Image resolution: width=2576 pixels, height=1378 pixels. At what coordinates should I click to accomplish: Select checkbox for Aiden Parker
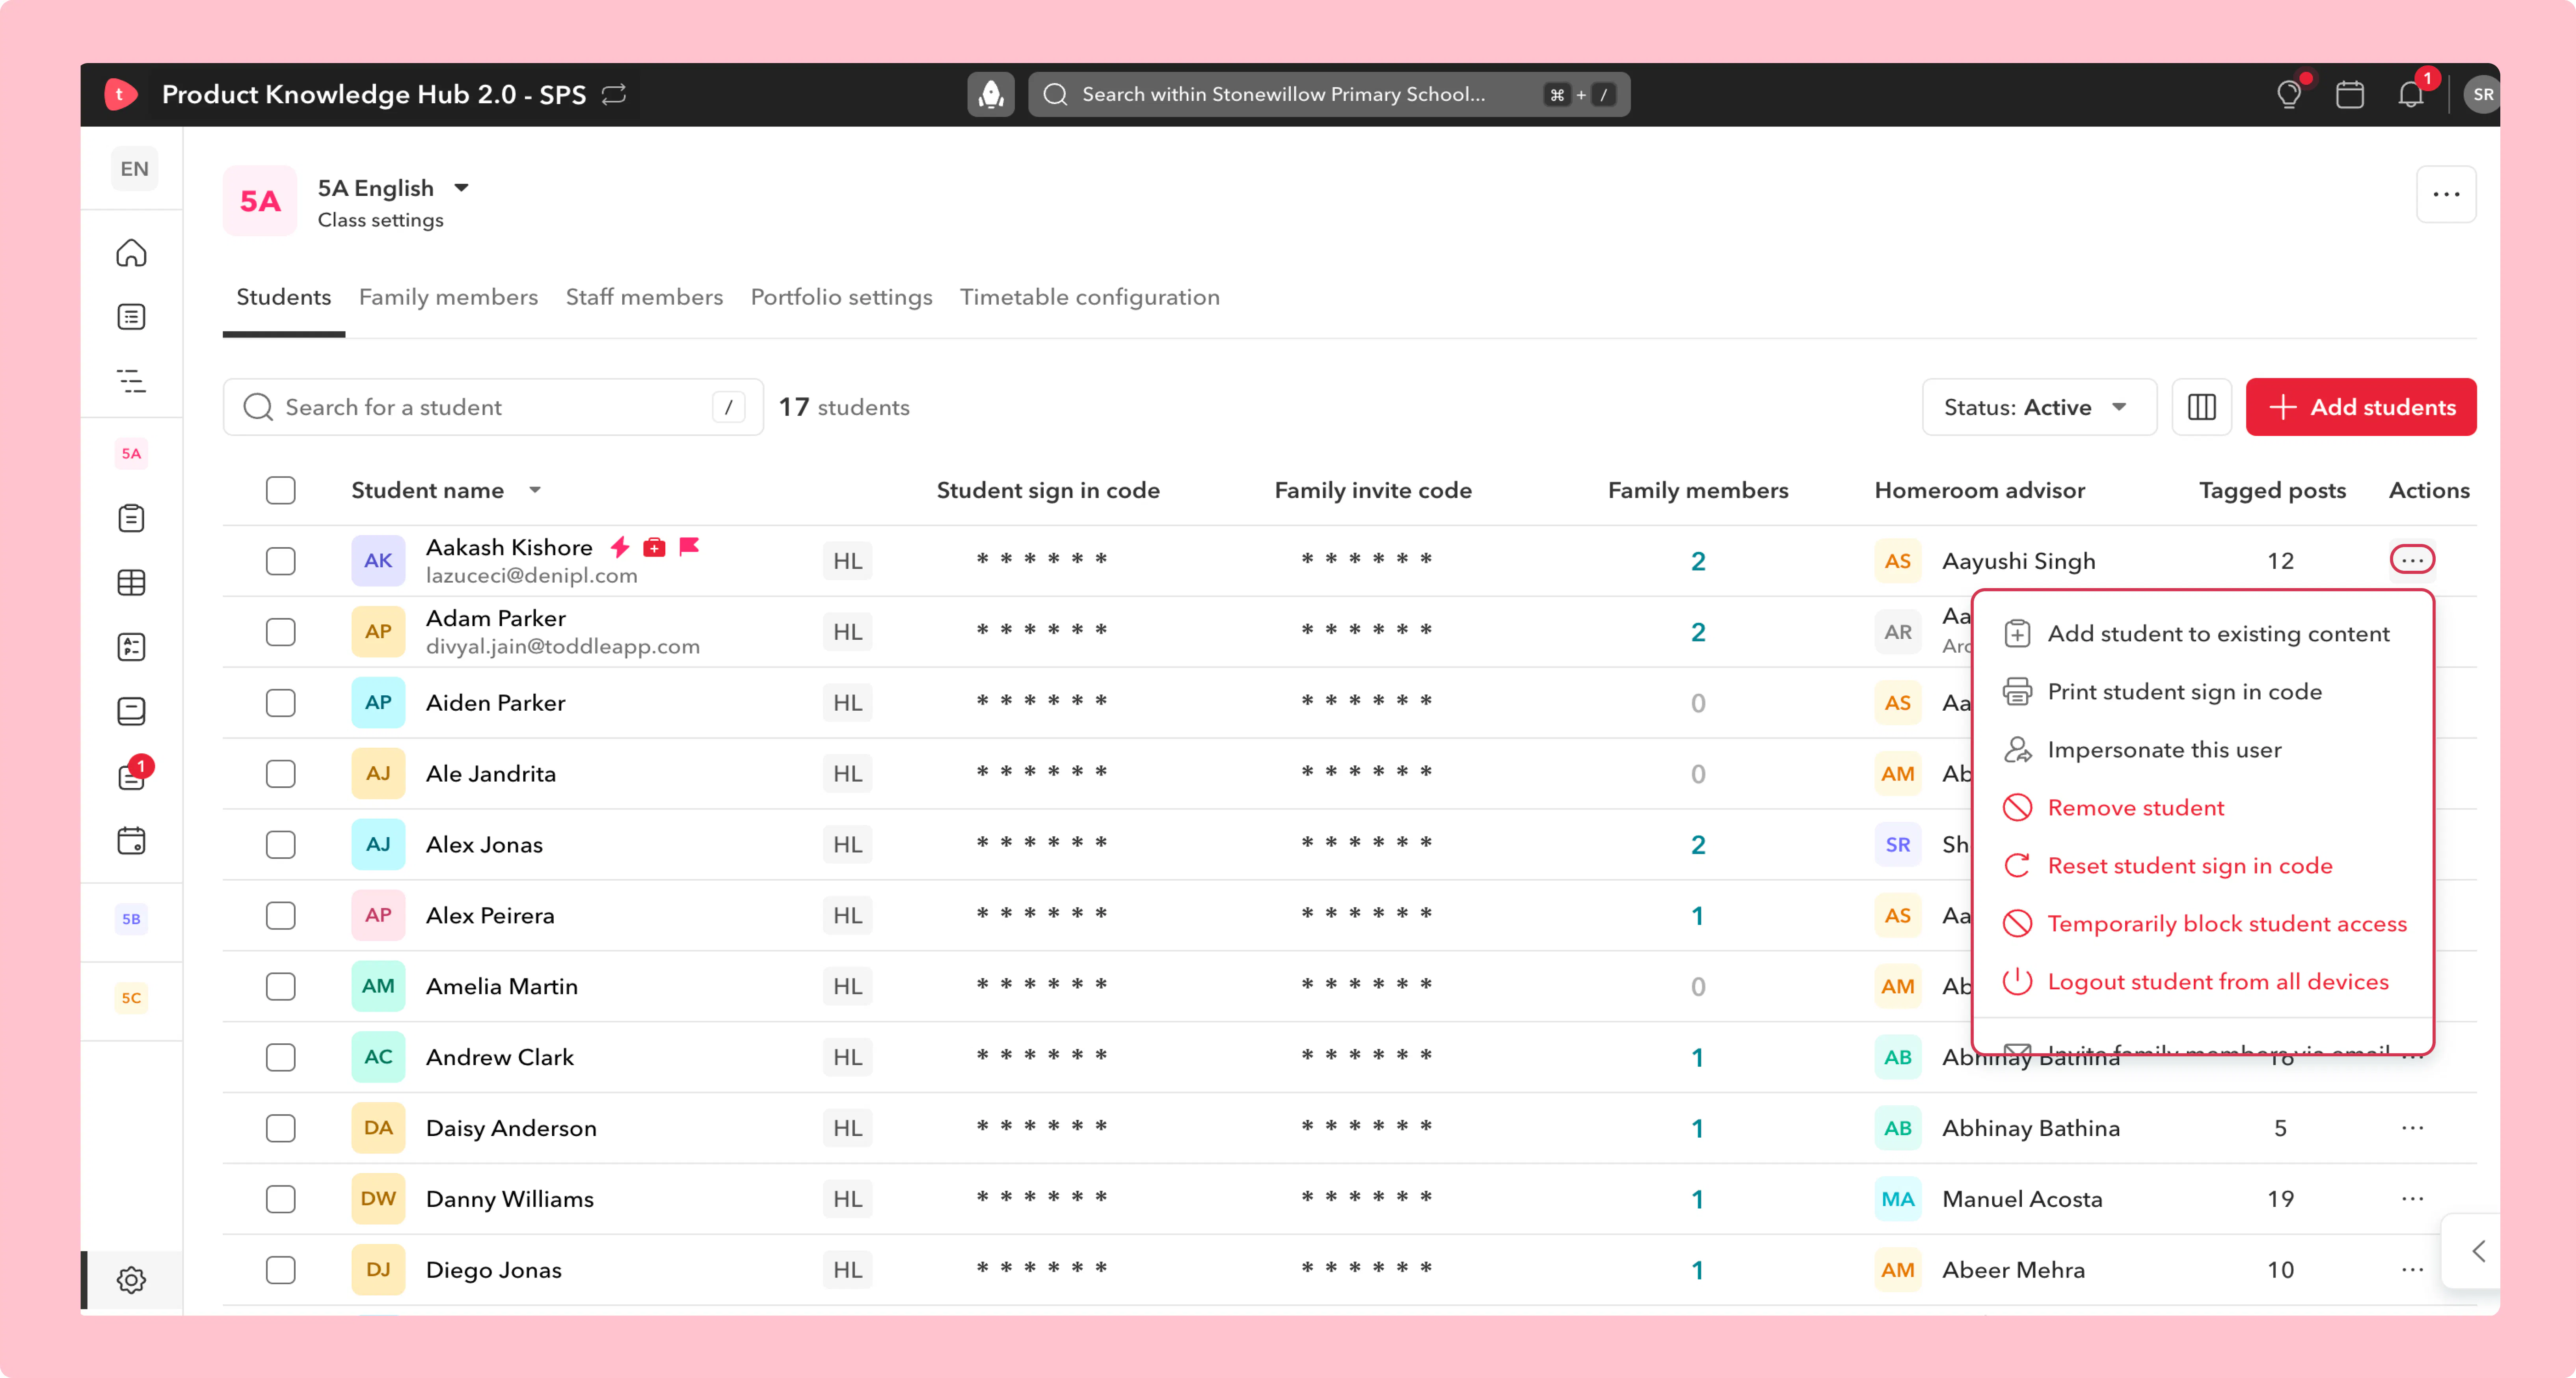click(x=281, y=703)
